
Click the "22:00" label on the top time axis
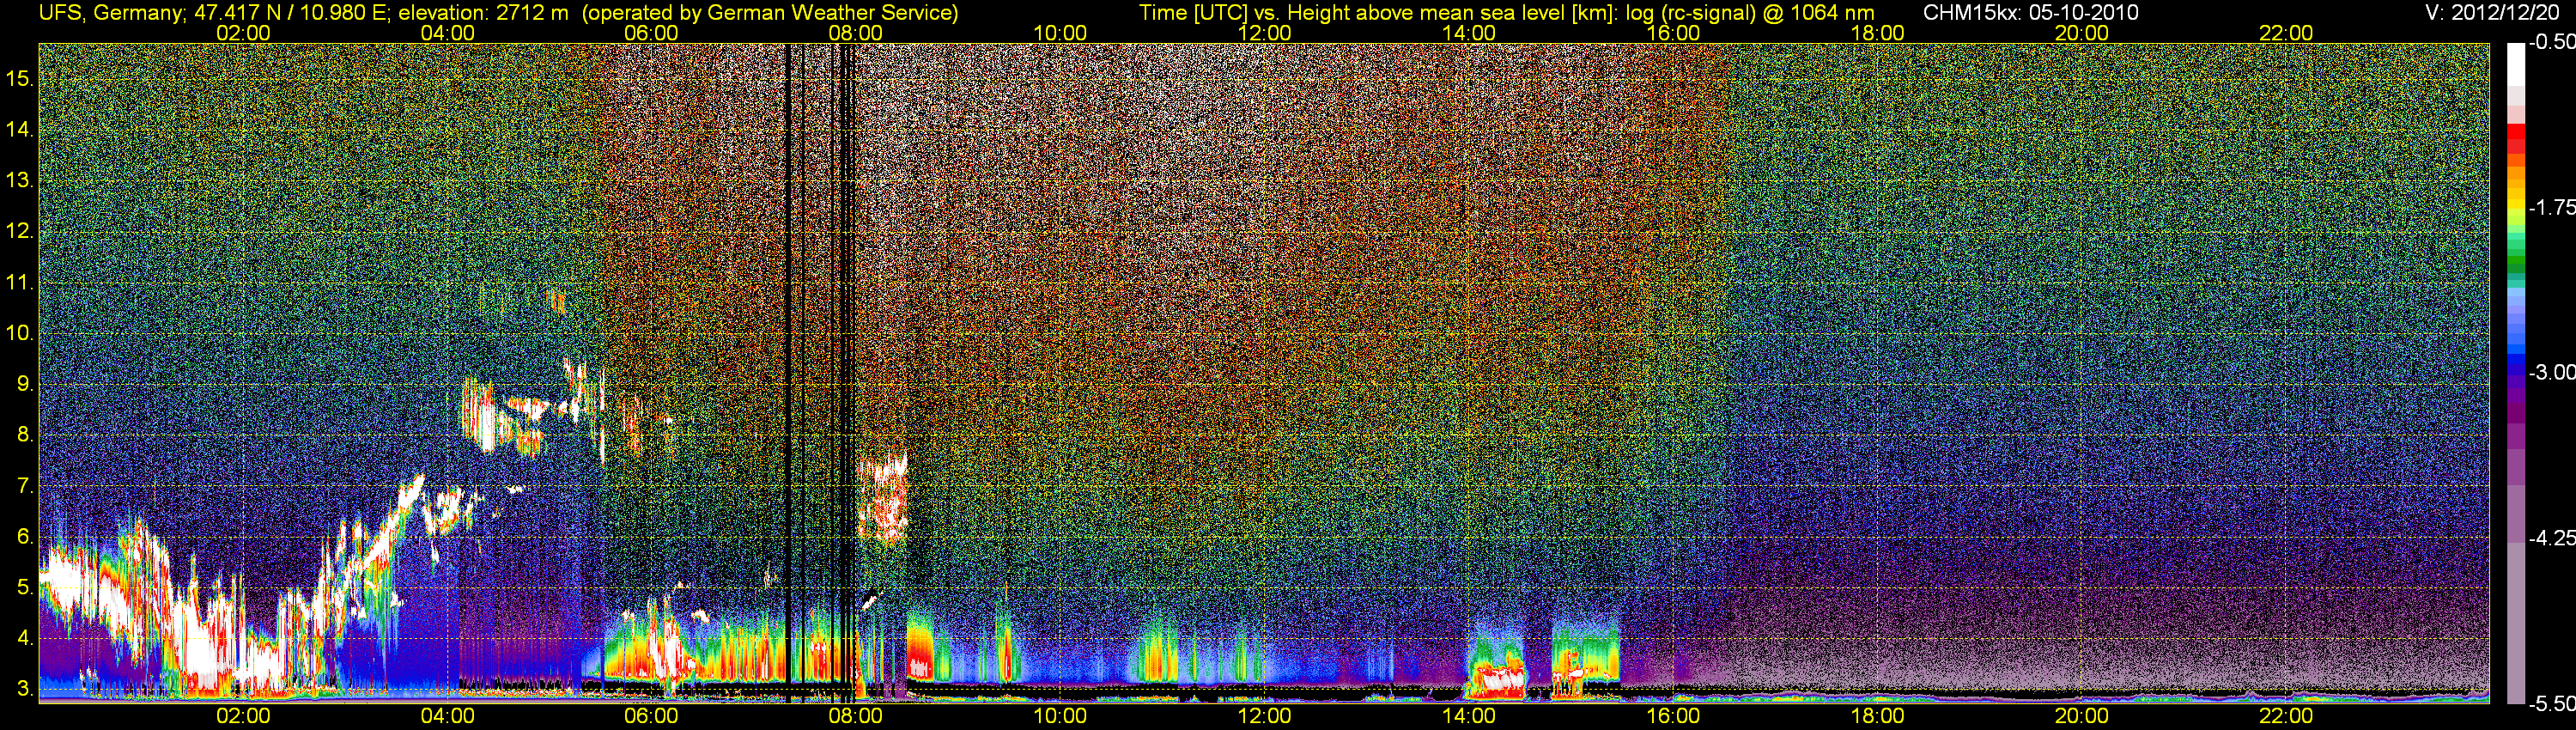tap(2286, 33)
